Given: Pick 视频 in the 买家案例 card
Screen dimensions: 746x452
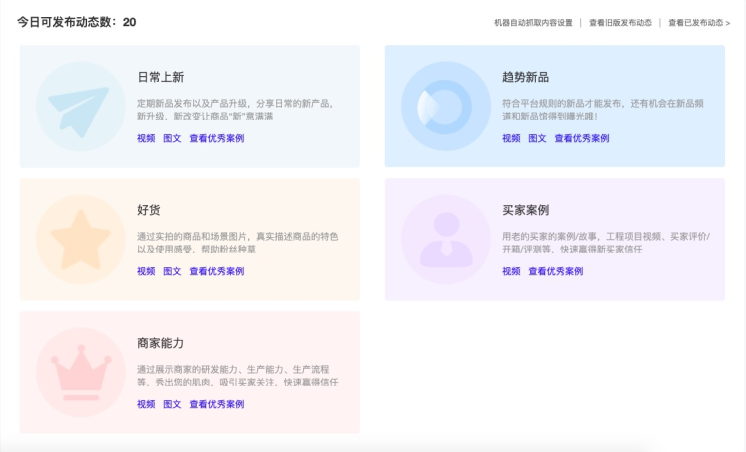Looking at the screenshot, I should (511, 272).
